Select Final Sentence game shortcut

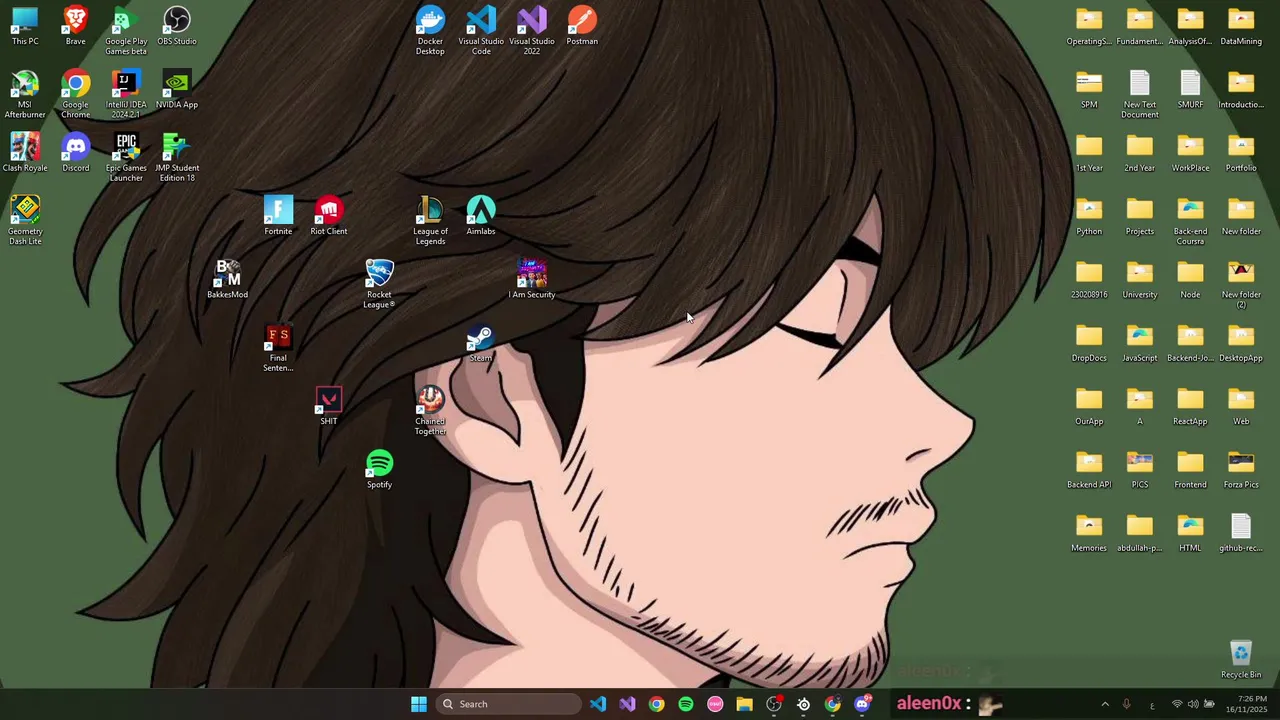click(x=278, y=347)
